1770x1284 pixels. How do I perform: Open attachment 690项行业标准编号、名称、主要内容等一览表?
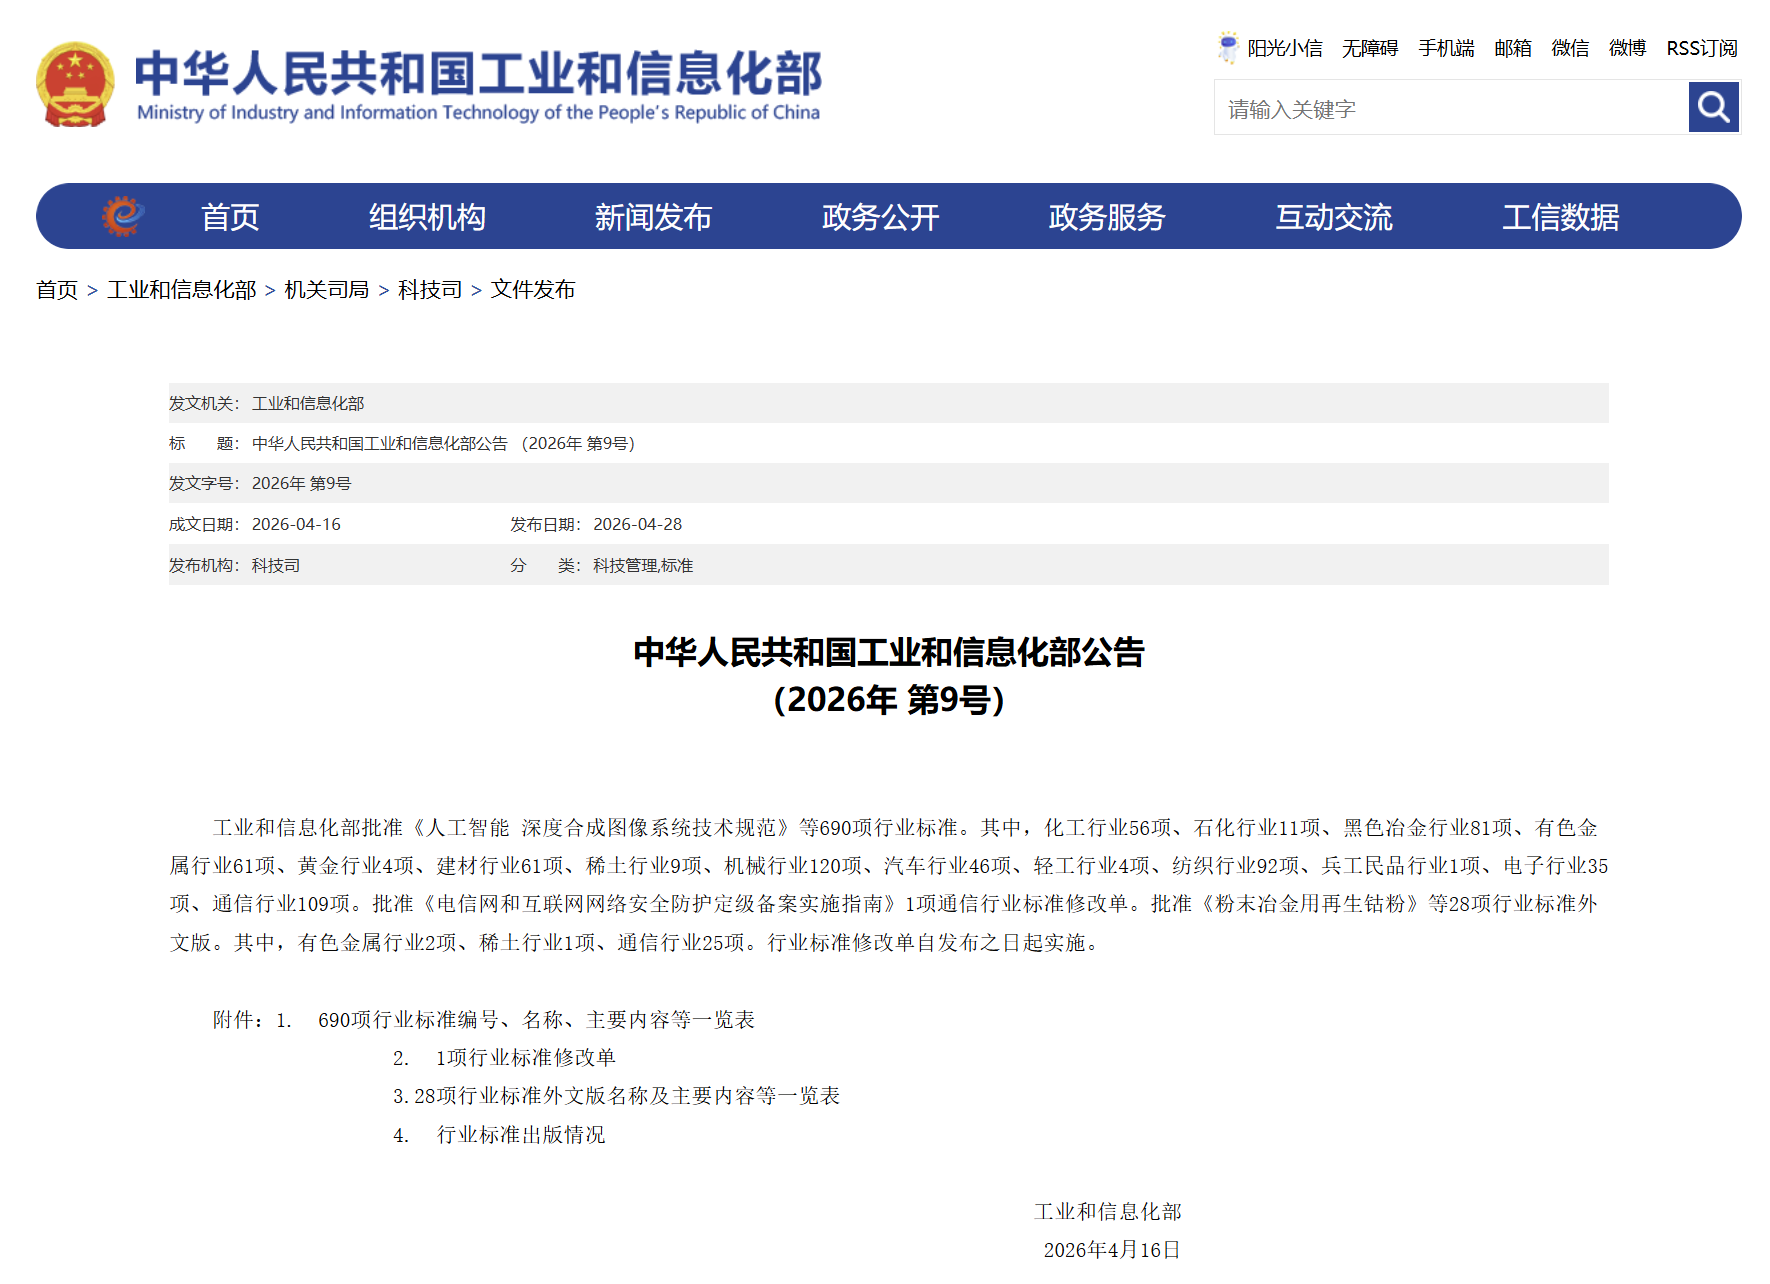(x=536, y=1020)
